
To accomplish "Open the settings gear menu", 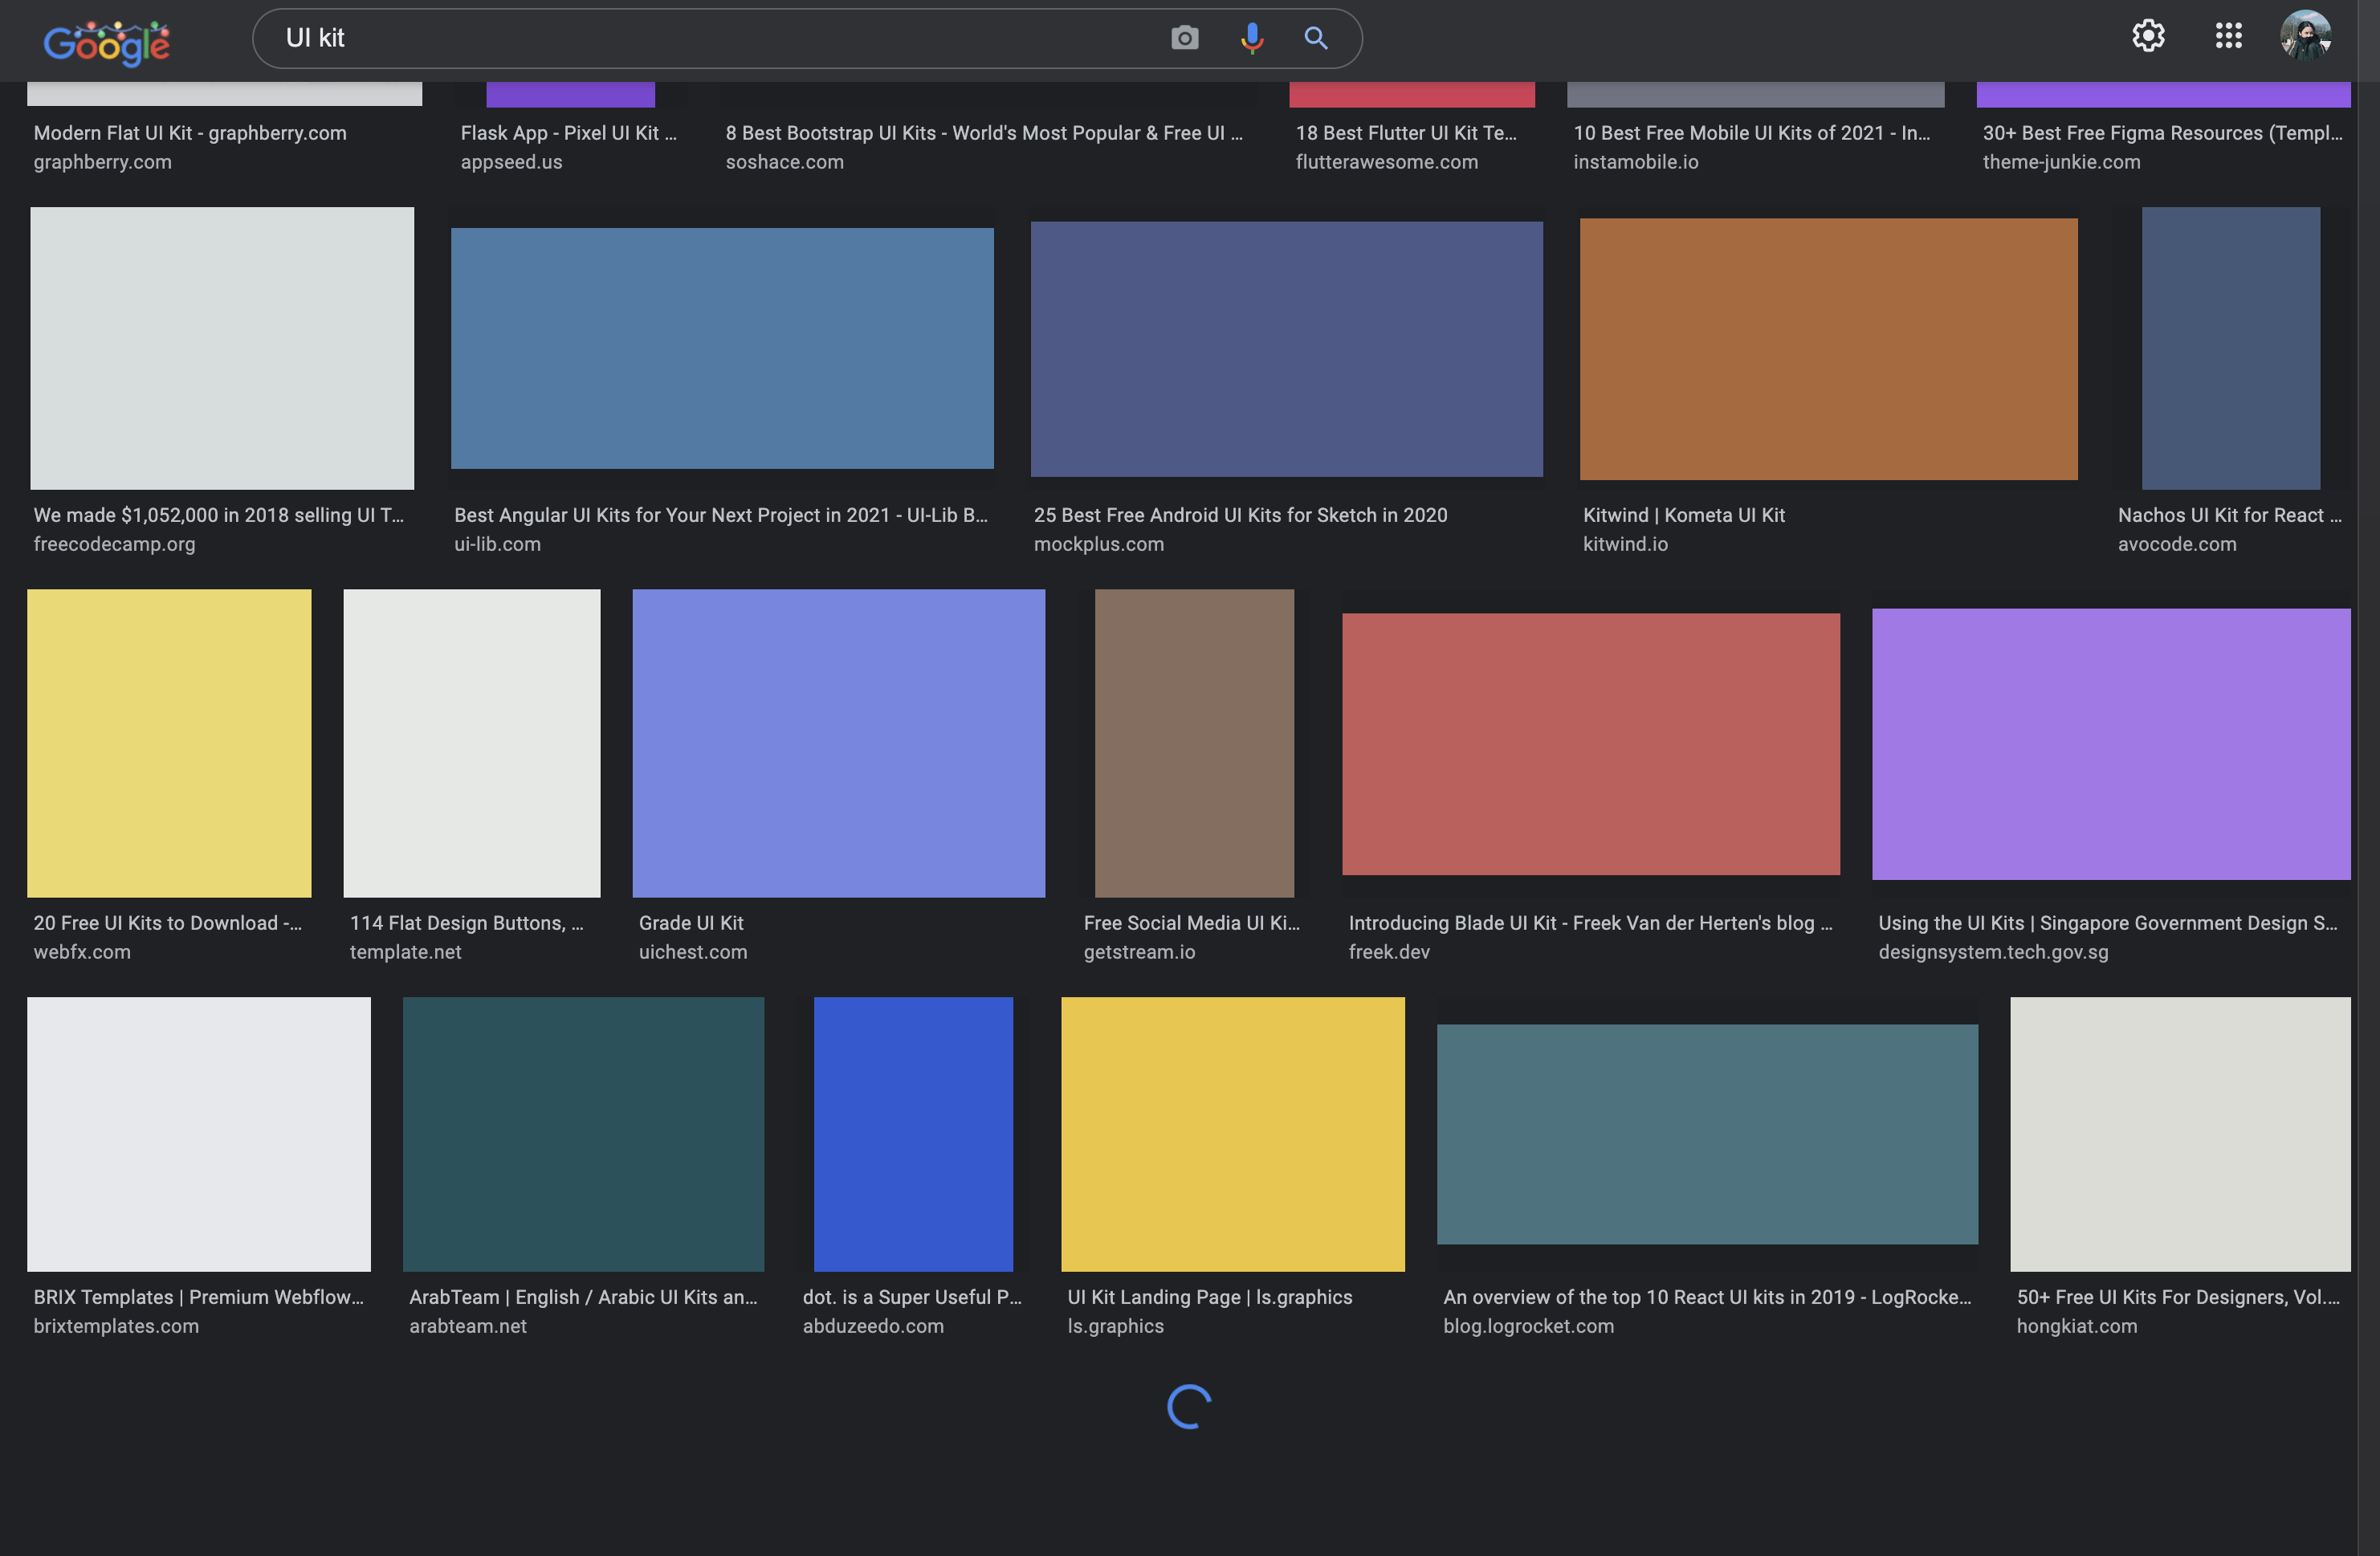I will 2147,37.
